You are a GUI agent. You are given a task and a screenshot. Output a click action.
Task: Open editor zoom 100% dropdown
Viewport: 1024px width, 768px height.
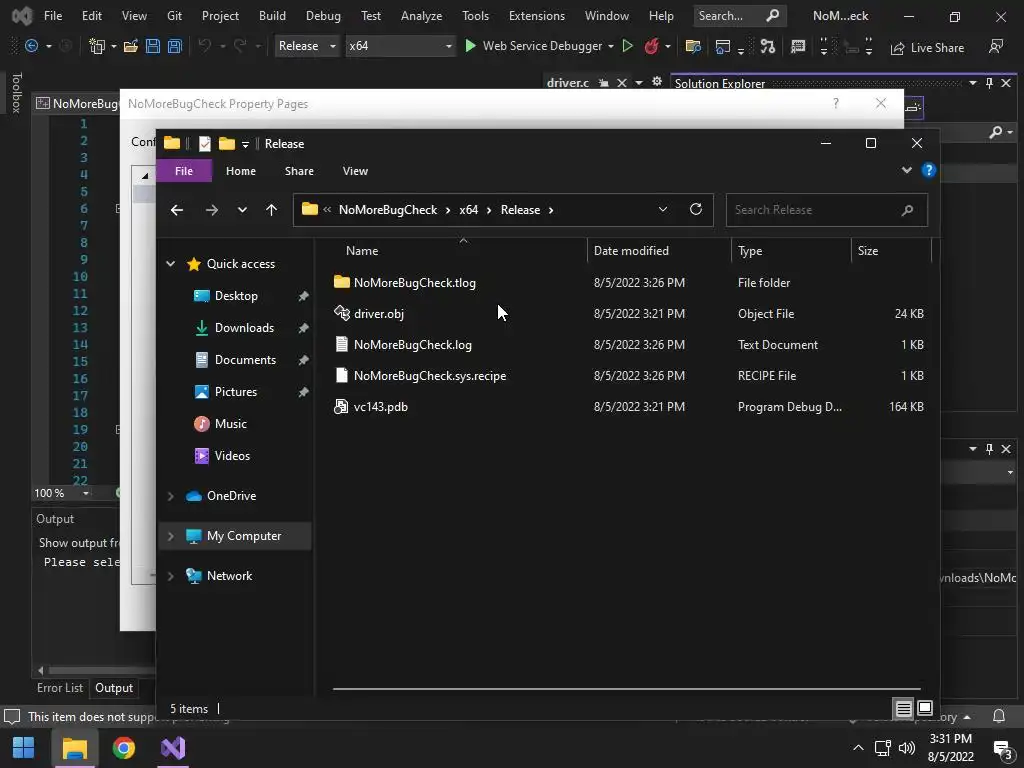point(86,493)
